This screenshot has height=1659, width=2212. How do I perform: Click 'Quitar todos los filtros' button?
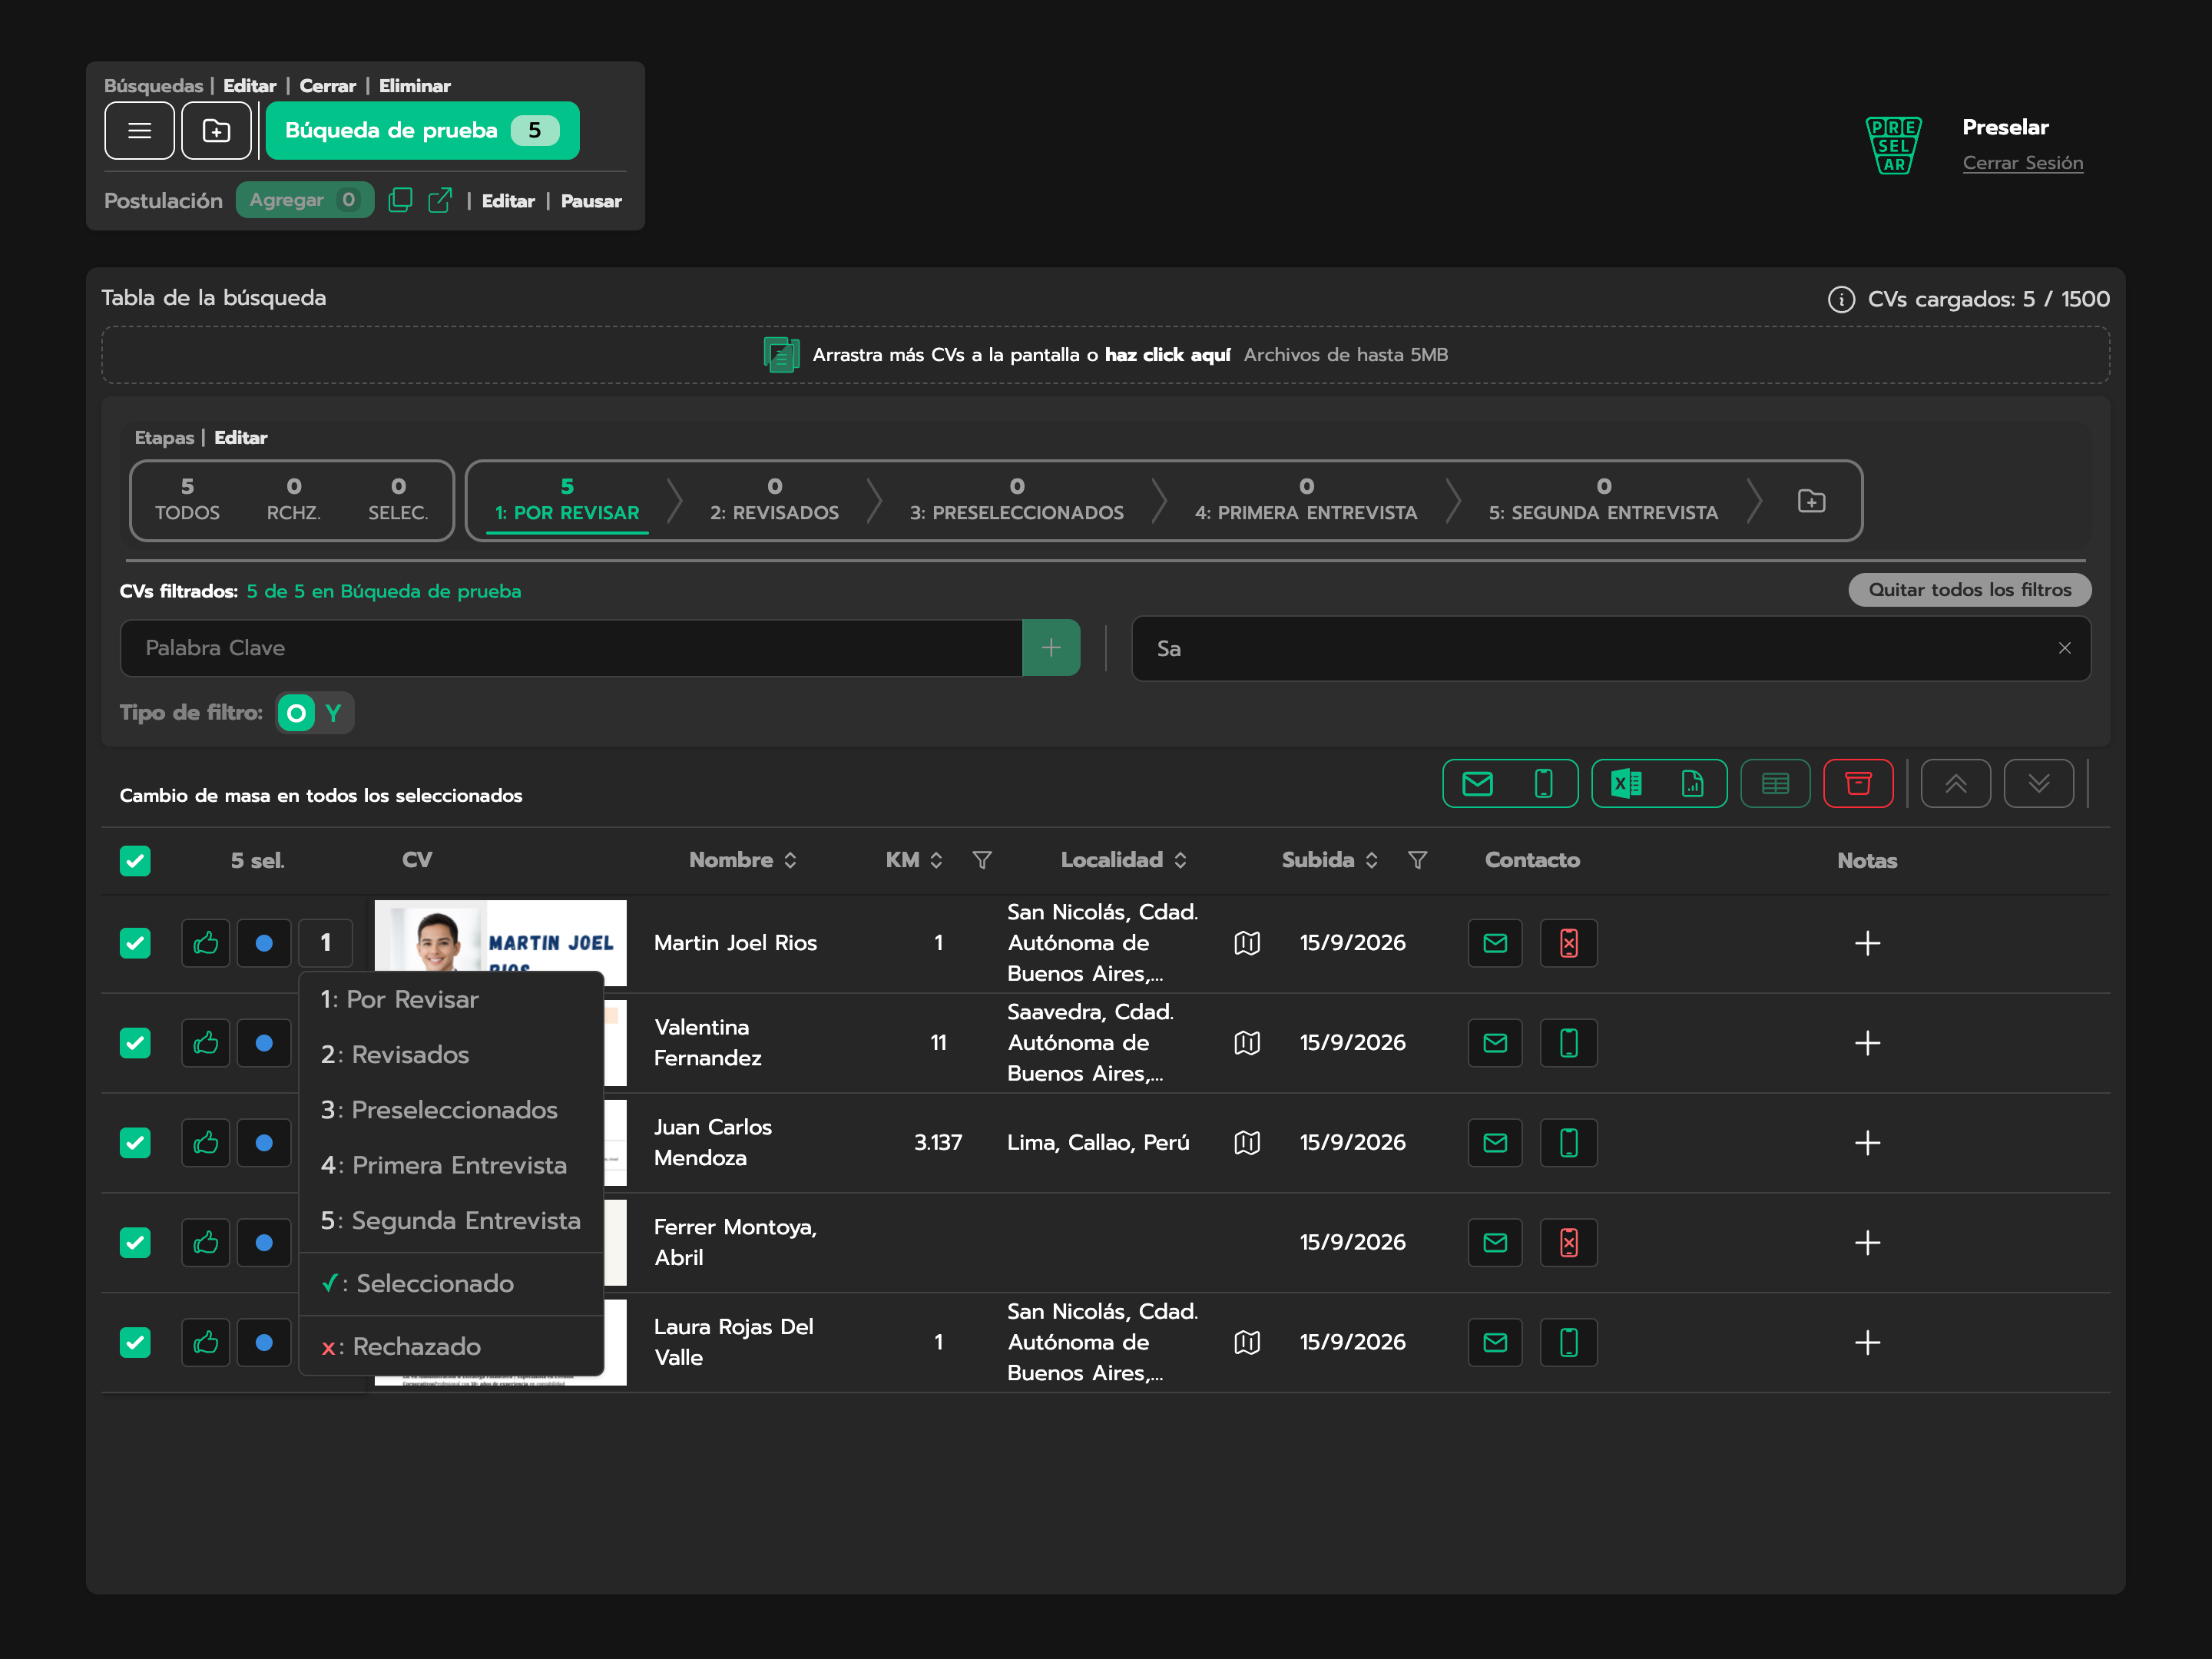pyautogui.click(x=1969, y=590)
